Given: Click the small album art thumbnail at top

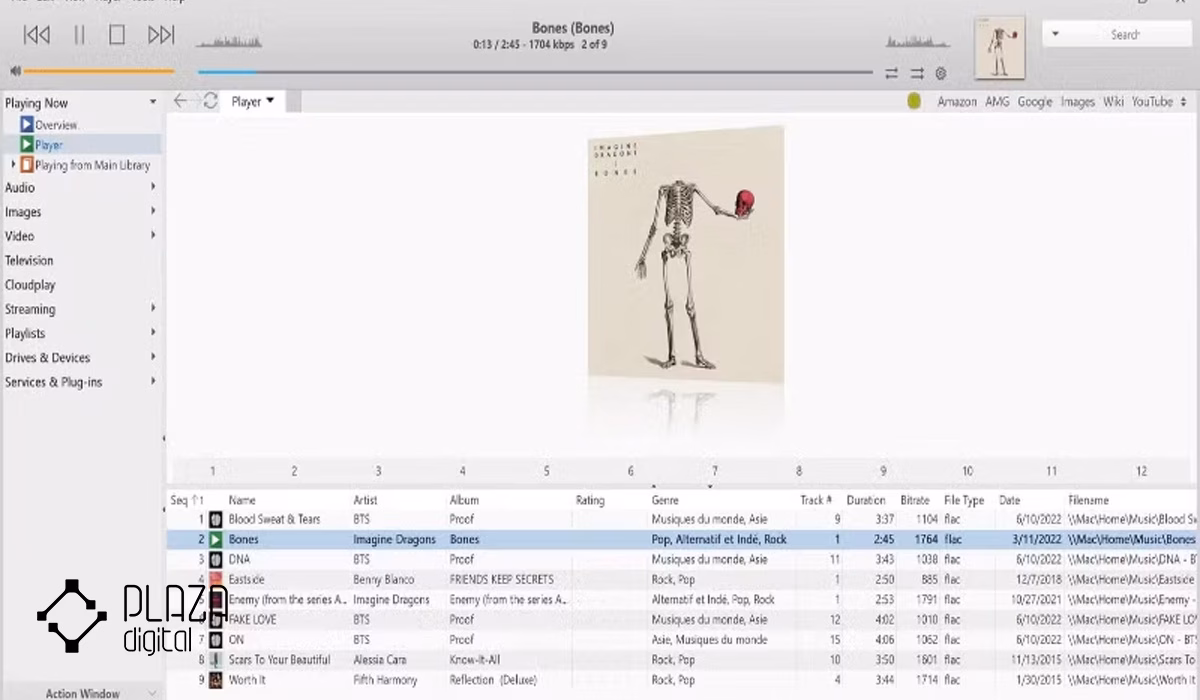Looking at the screenshot, I should 1000,47.
